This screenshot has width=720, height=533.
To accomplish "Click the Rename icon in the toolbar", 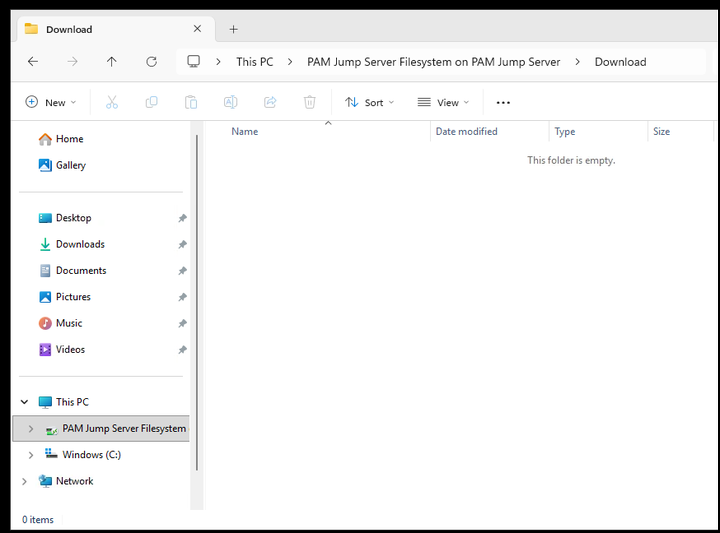I will pos(231,102).
